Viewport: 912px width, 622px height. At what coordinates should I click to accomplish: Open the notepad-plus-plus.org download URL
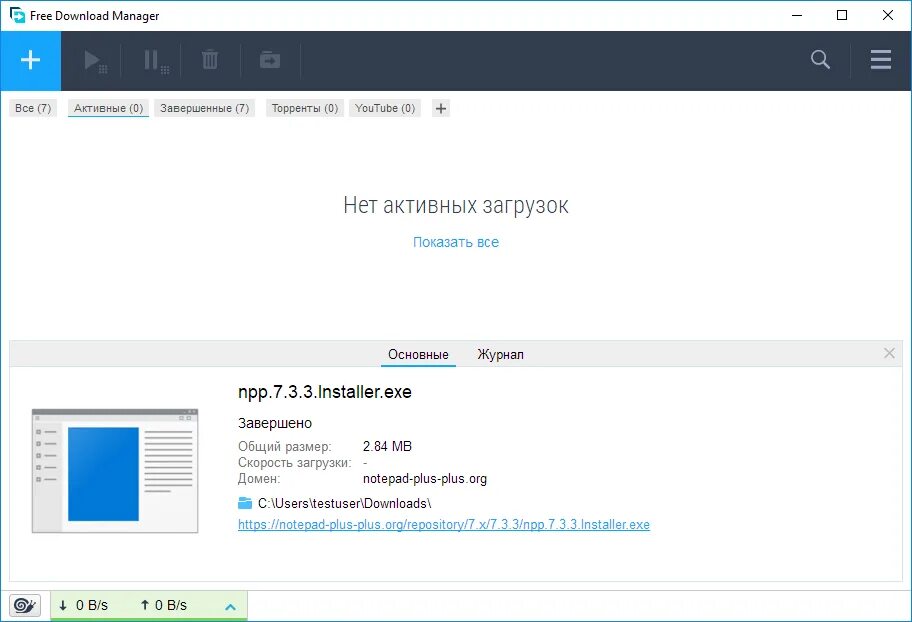point(444,524)
